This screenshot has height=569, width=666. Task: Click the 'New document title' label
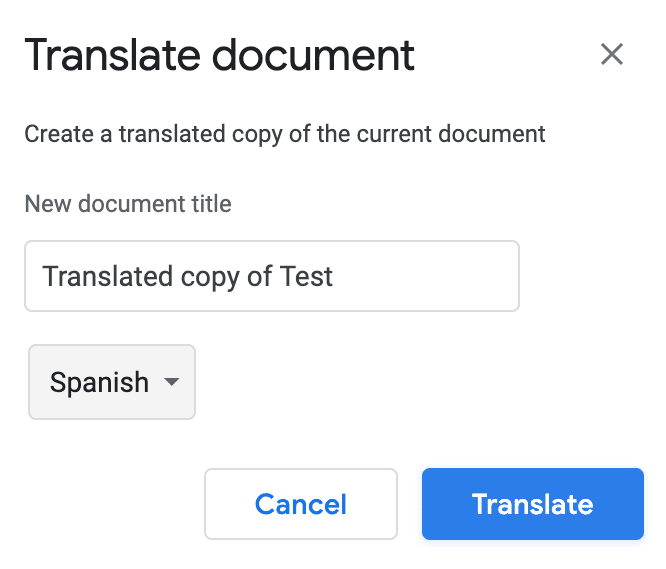pos(128,205)
